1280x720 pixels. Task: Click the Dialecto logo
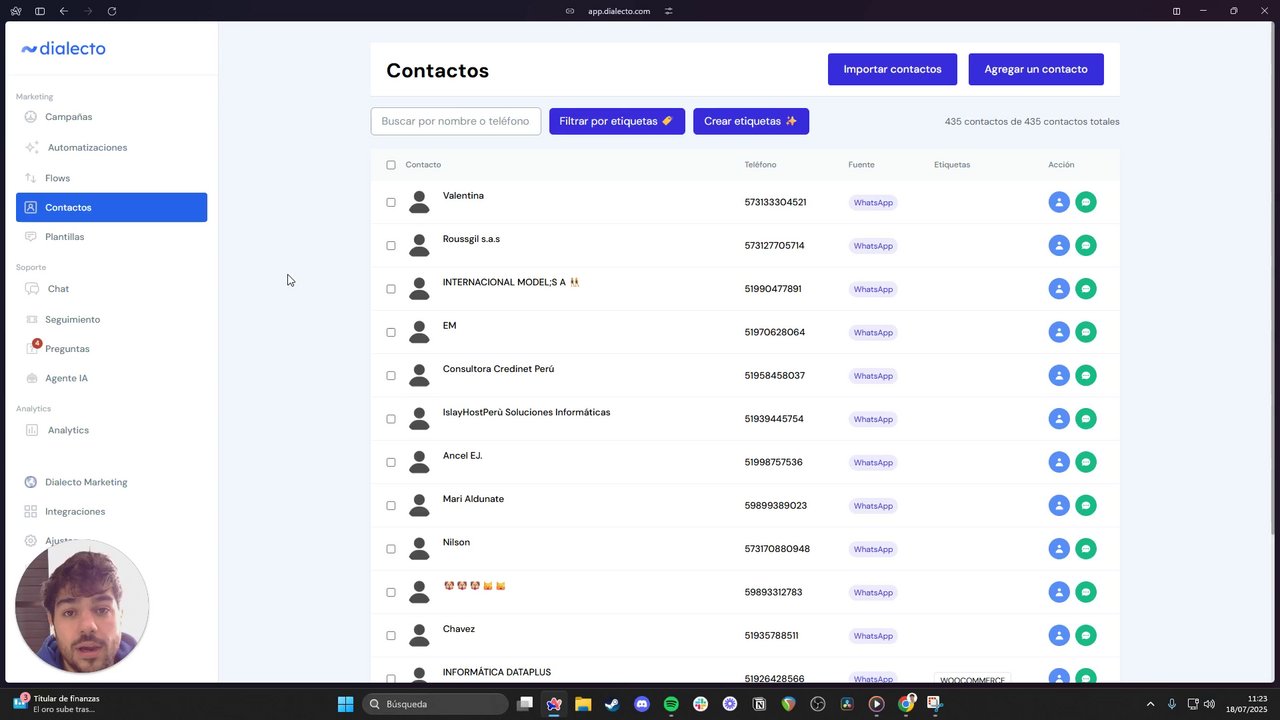pos(63,48)
